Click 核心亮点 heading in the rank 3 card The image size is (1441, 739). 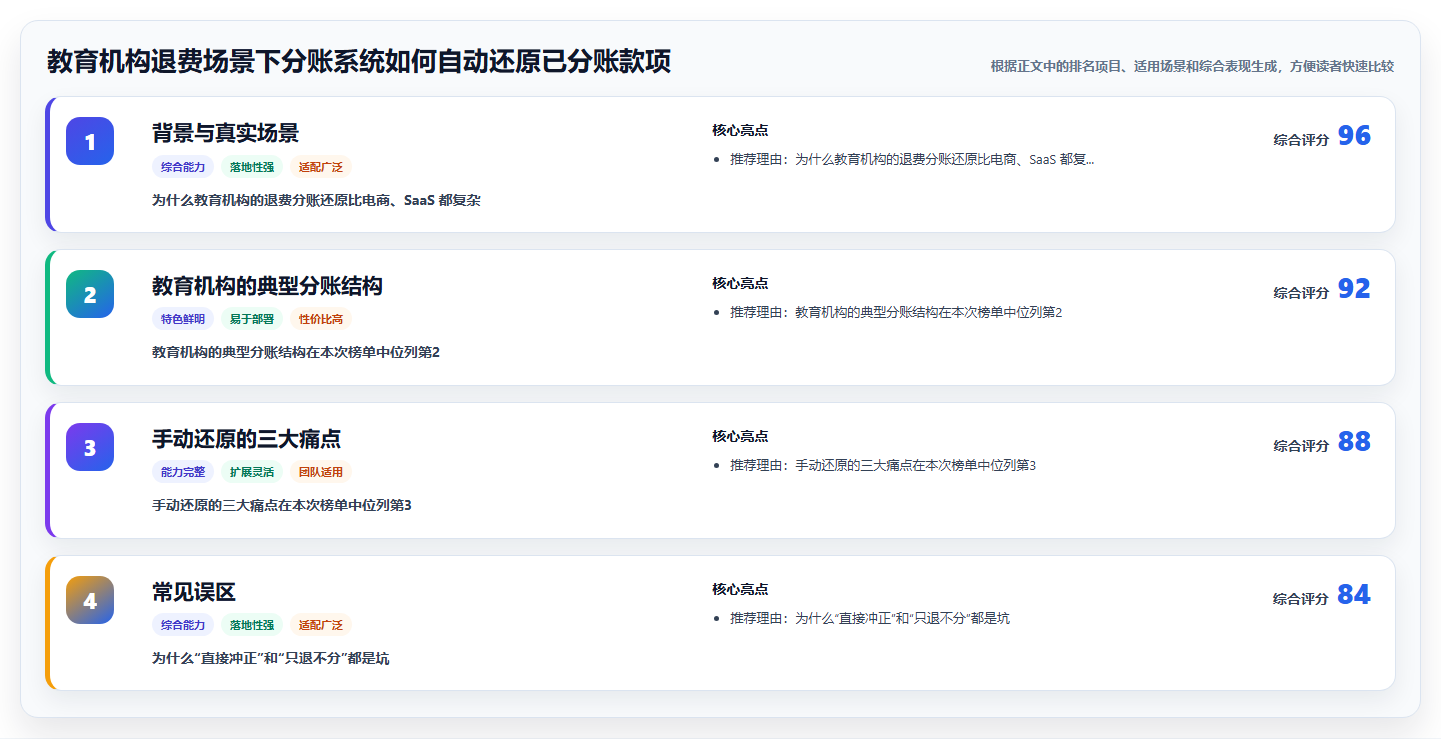(740, 436)
